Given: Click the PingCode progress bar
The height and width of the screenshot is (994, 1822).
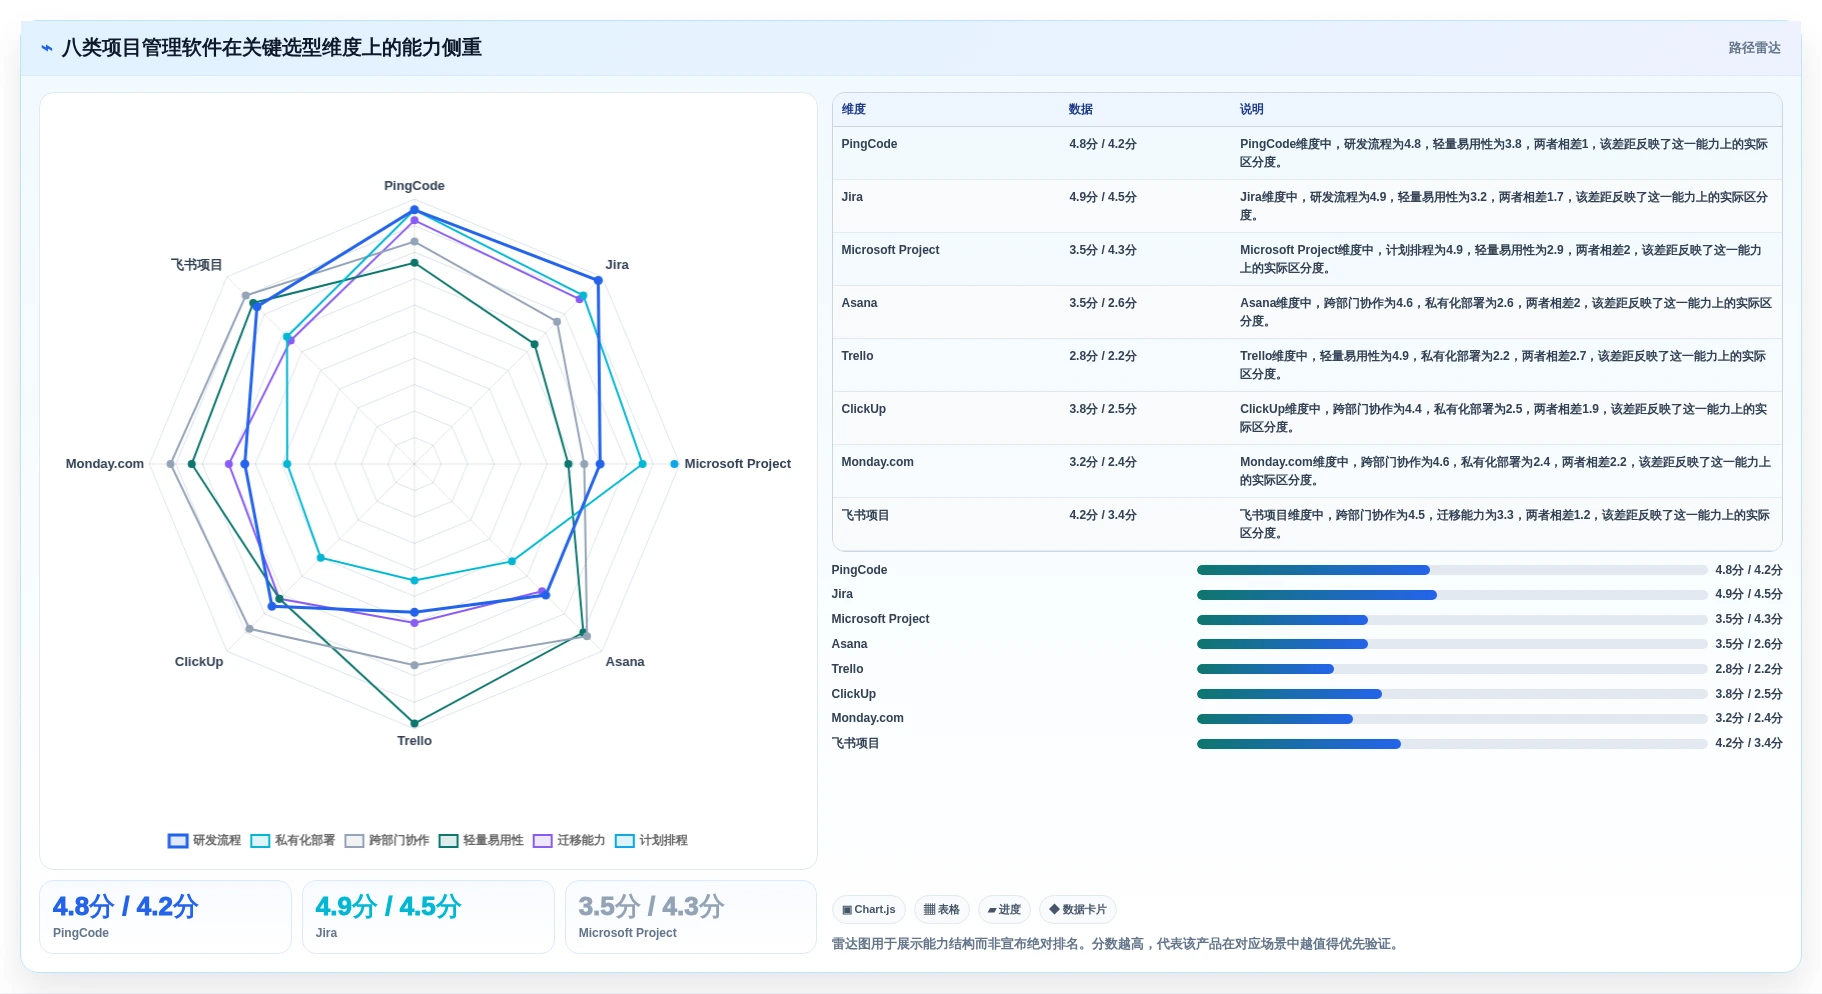Looking at the screenshot, I should pos(1451,570).
